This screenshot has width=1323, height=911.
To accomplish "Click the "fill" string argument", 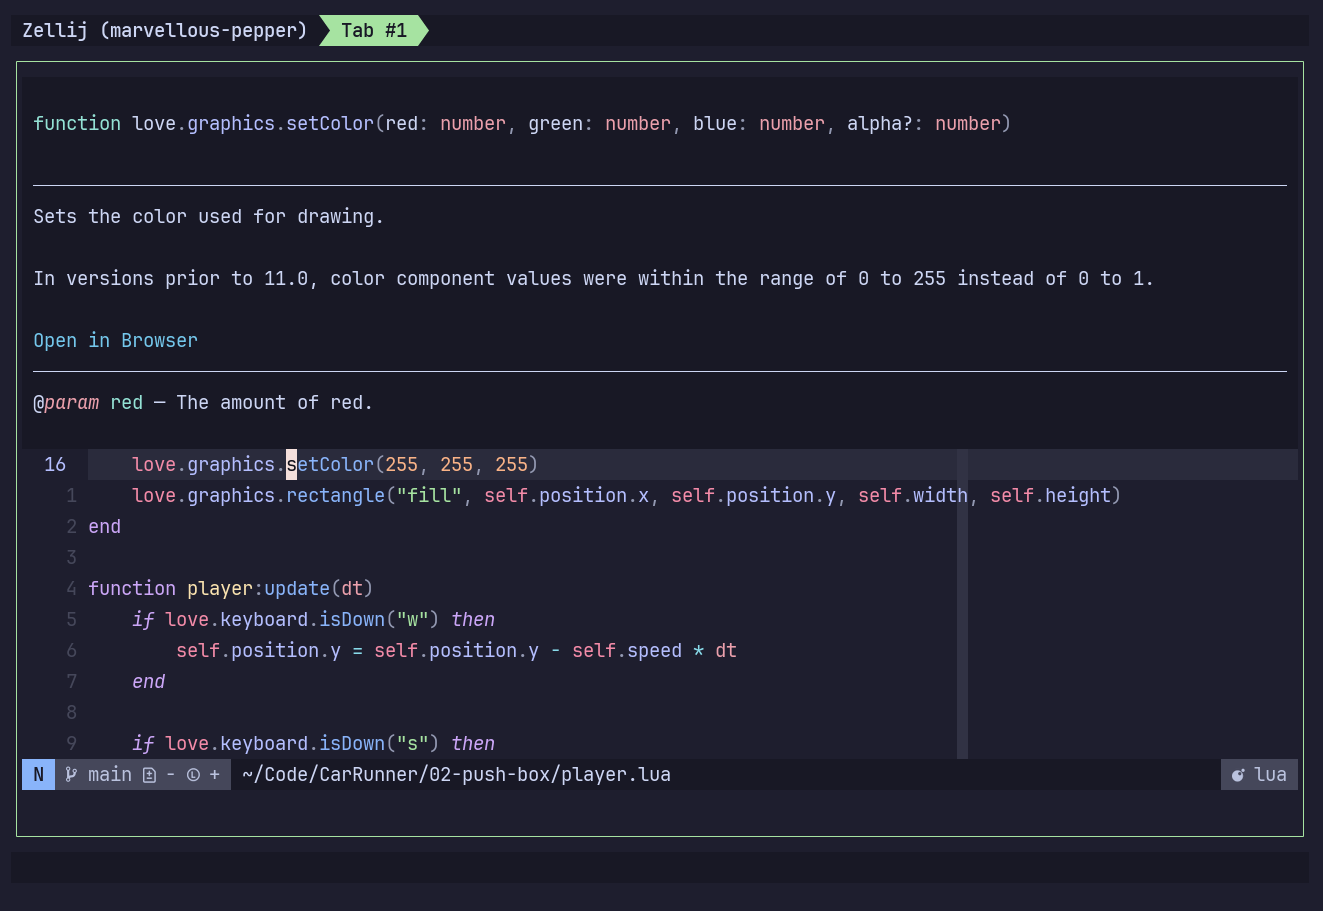I will (429, 496).
